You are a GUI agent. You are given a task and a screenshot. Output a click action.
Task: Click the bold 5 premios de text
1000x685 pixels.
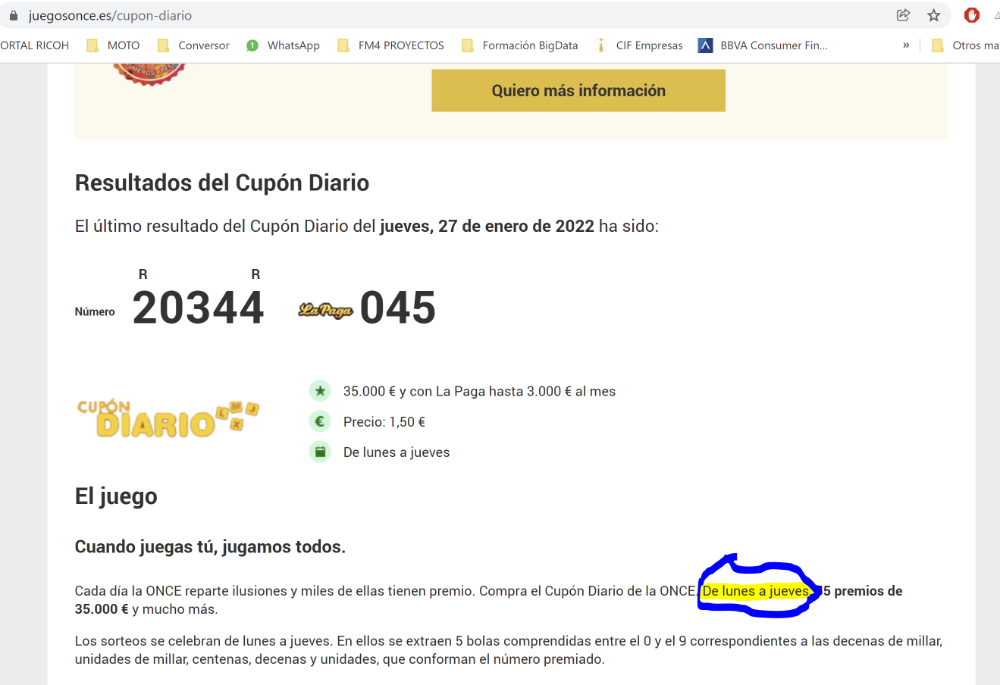[862, 591]
